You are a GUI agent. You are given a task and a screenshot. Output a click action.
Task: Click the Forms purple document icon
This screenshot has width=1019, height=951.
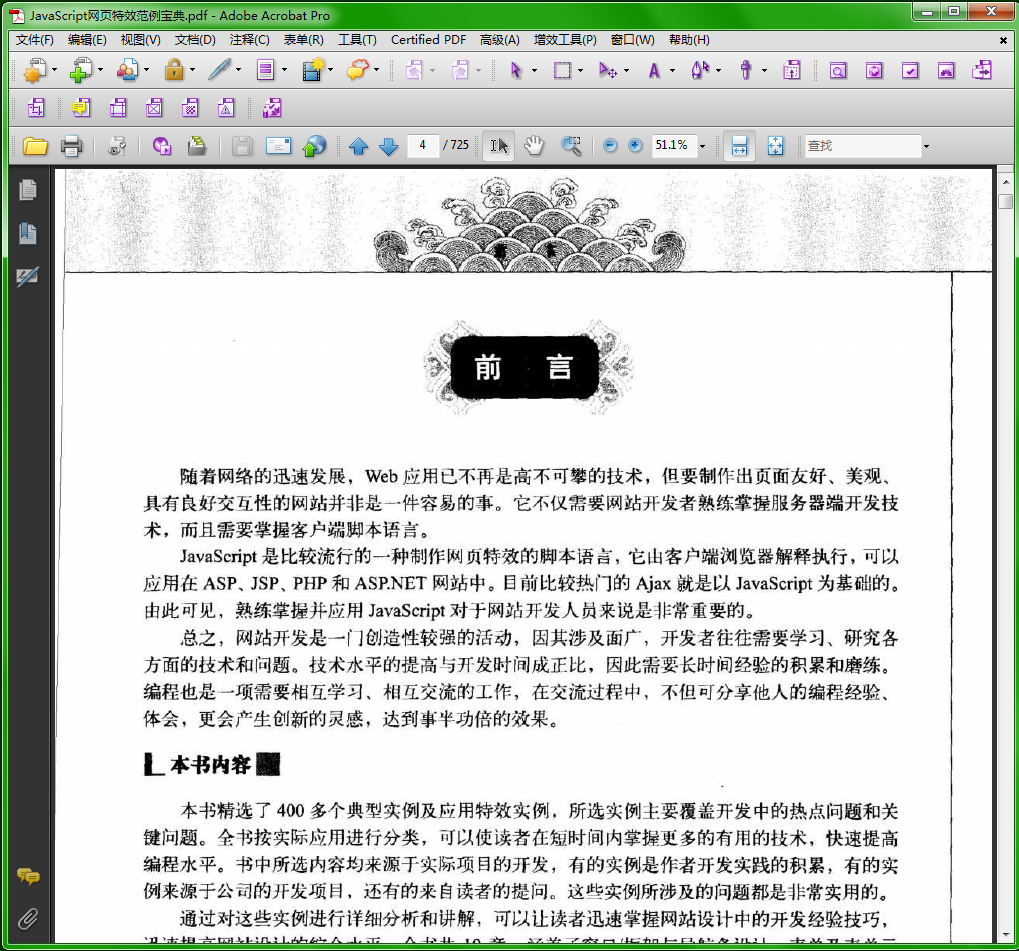265,70
